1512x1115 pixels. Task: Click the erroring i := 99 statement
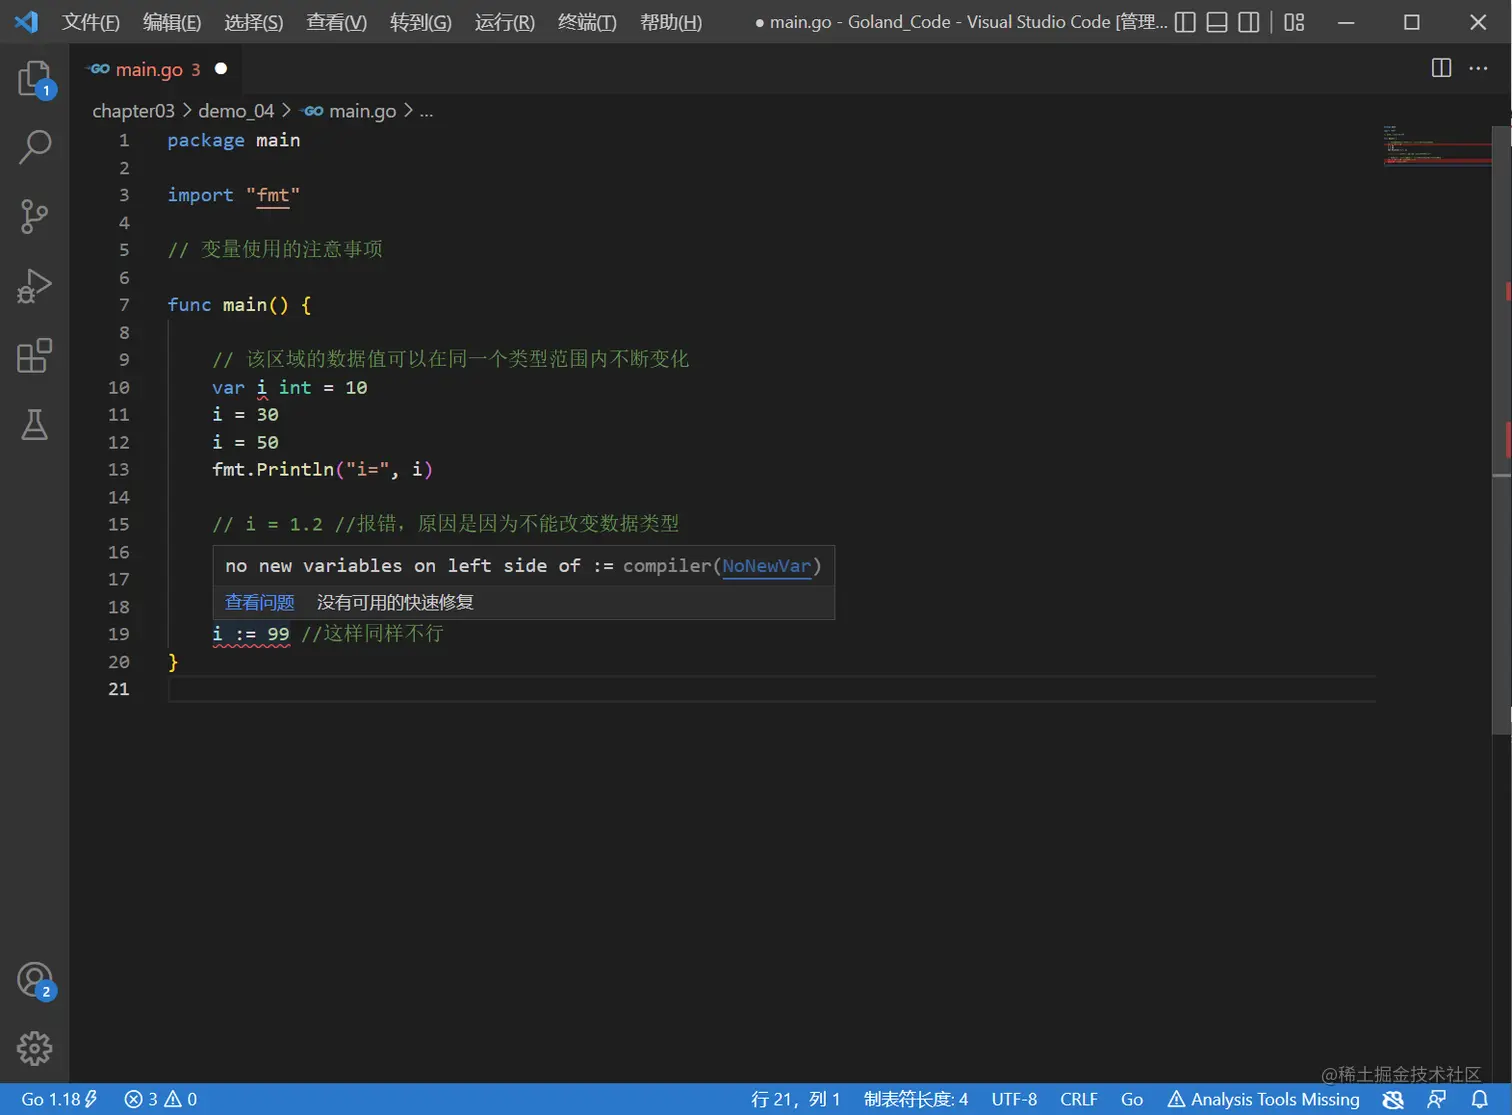pyautogui.click(x=251, y=634)
